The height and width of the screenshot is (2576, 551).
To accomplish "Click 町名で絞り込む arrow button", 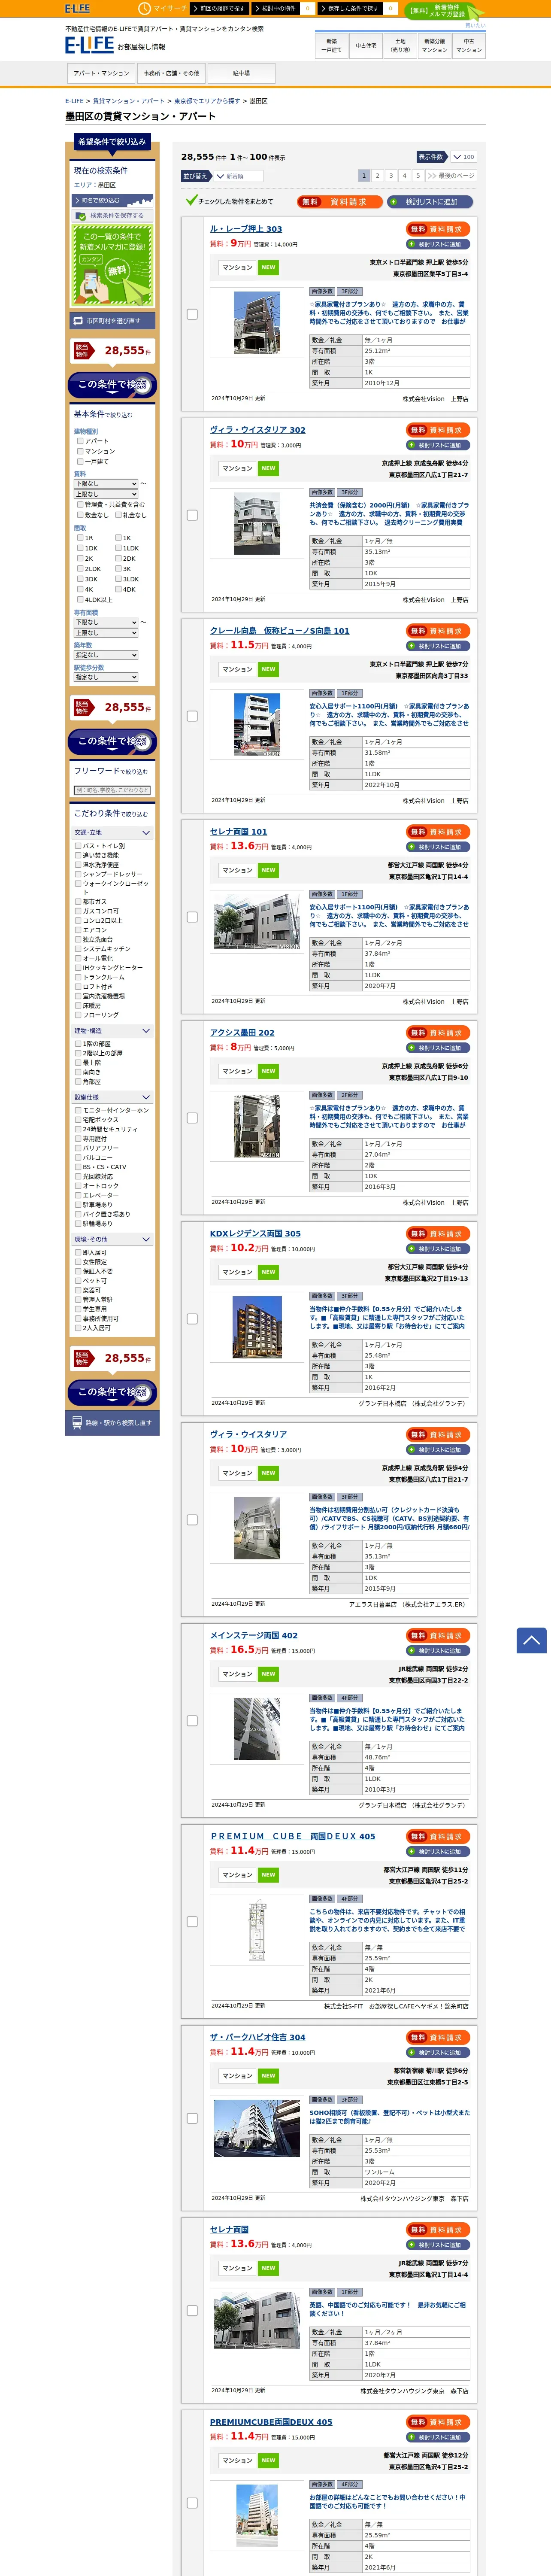I will coord(112,200).
